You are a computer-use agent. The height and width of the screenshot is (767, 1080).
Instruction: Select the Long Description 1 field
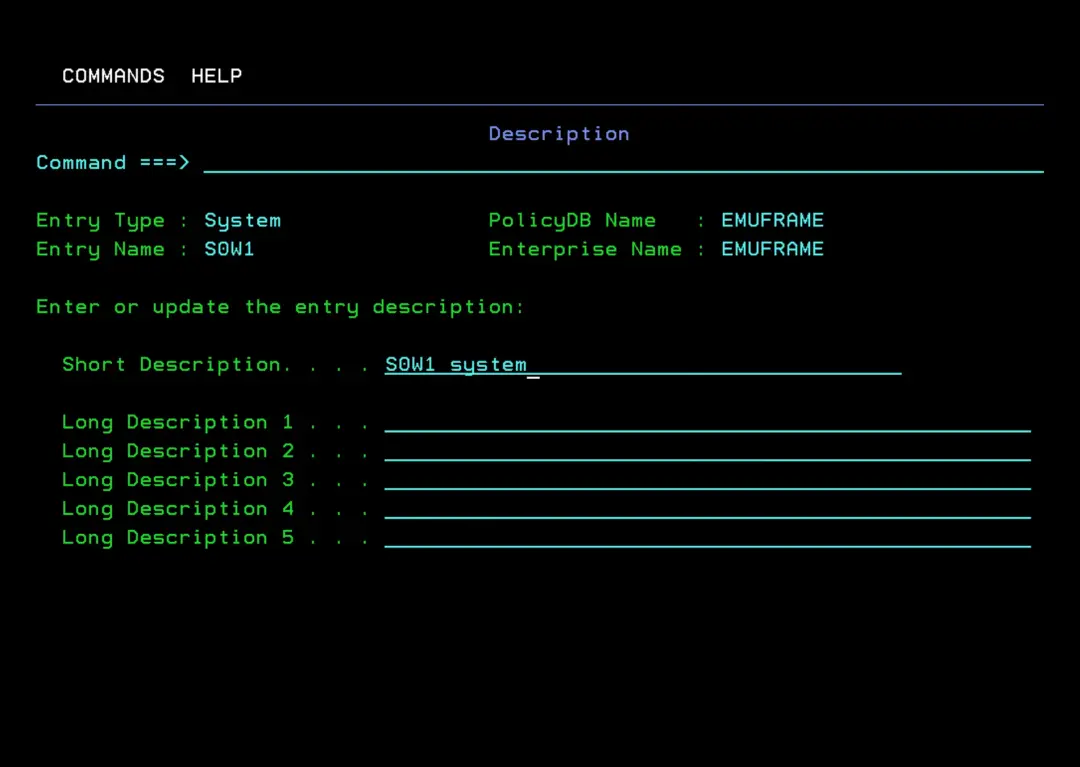(707, 422)
